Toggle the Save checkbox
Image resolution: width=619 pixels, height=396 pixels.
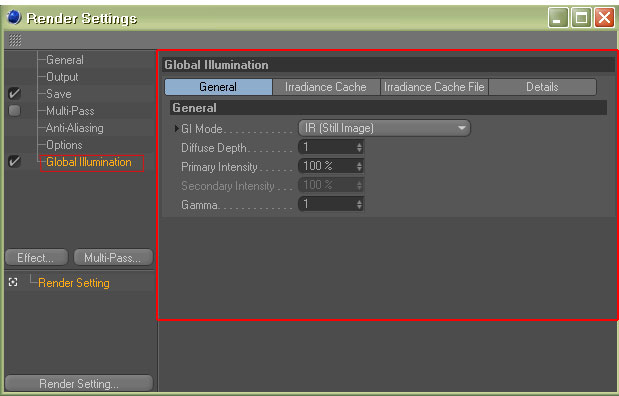15,94
